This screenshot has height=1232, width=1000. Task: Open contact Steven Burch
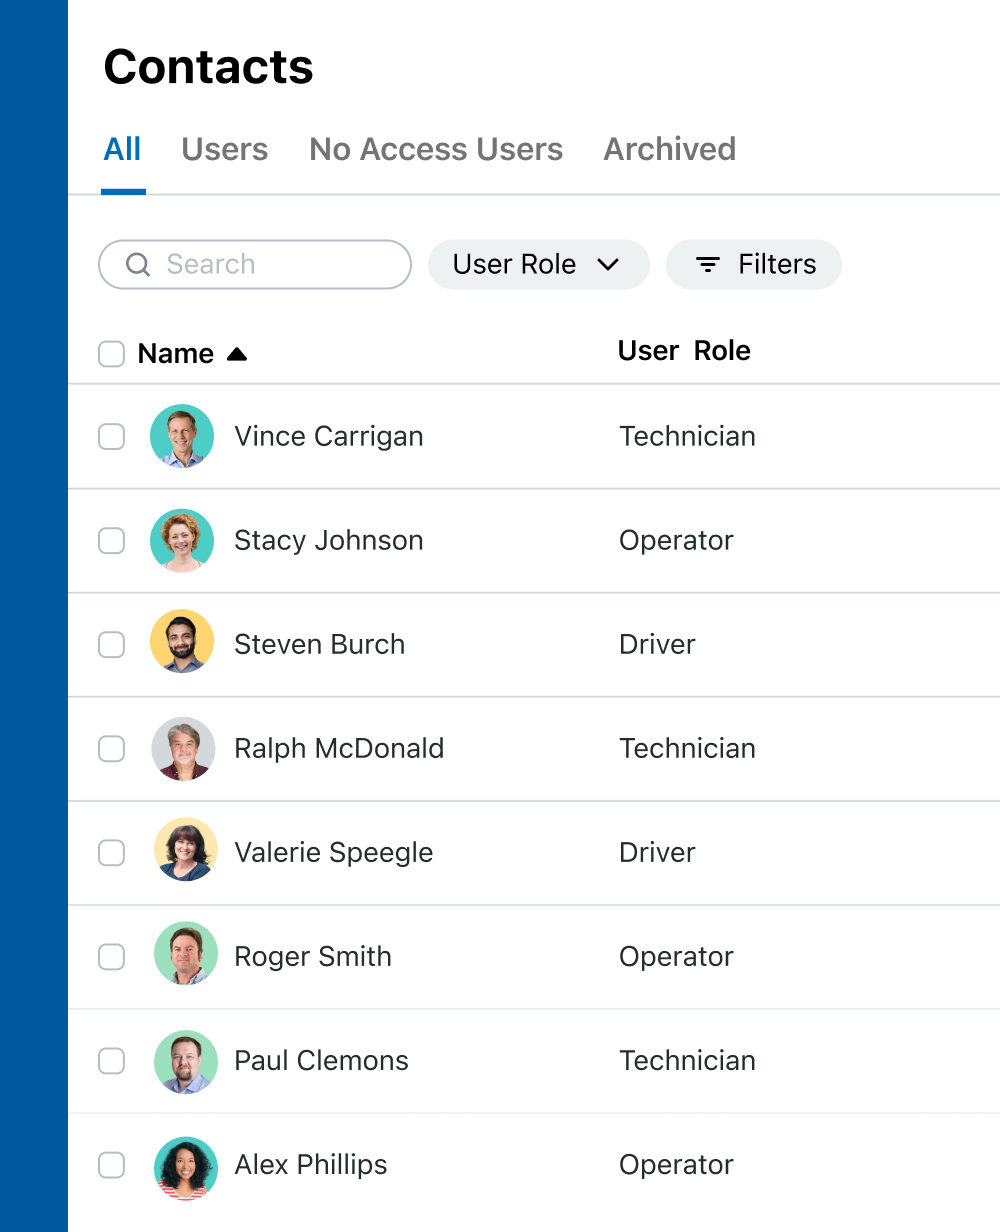[320, 644]
